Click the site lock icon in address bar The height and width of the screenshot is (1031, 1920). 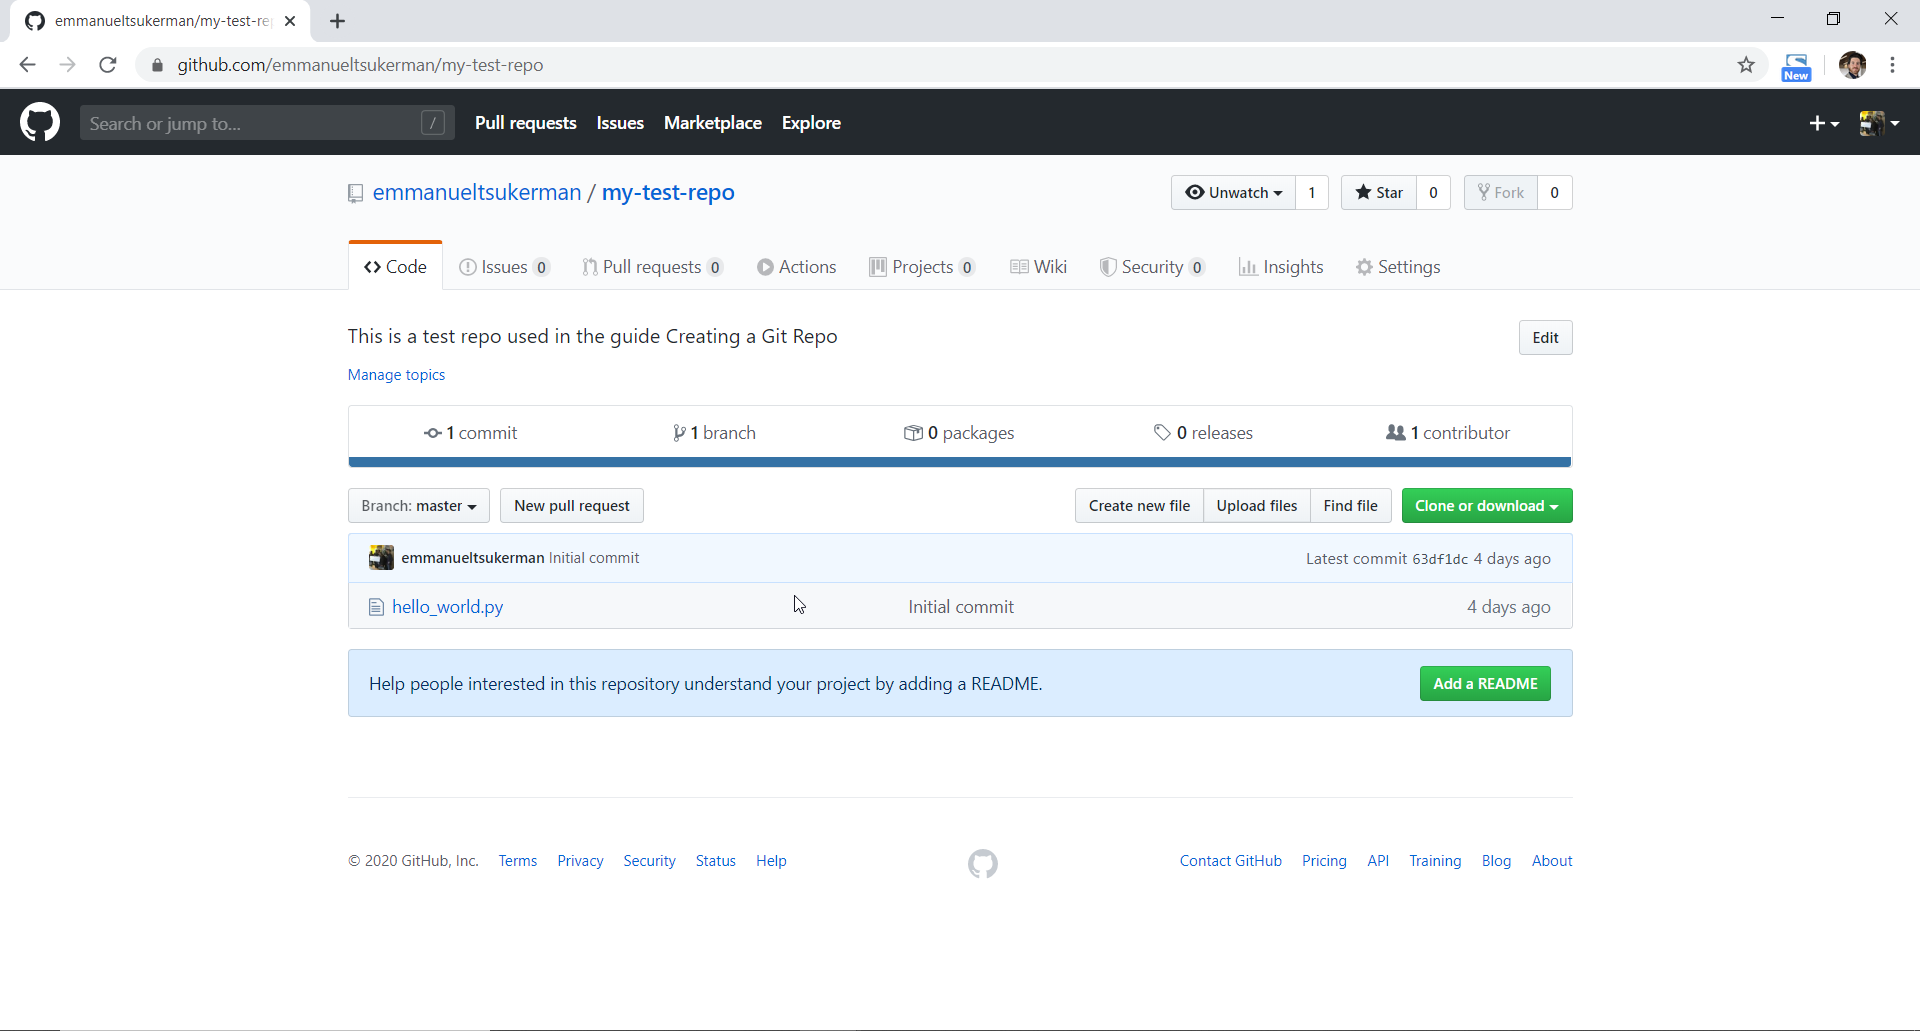pos(157,65)
